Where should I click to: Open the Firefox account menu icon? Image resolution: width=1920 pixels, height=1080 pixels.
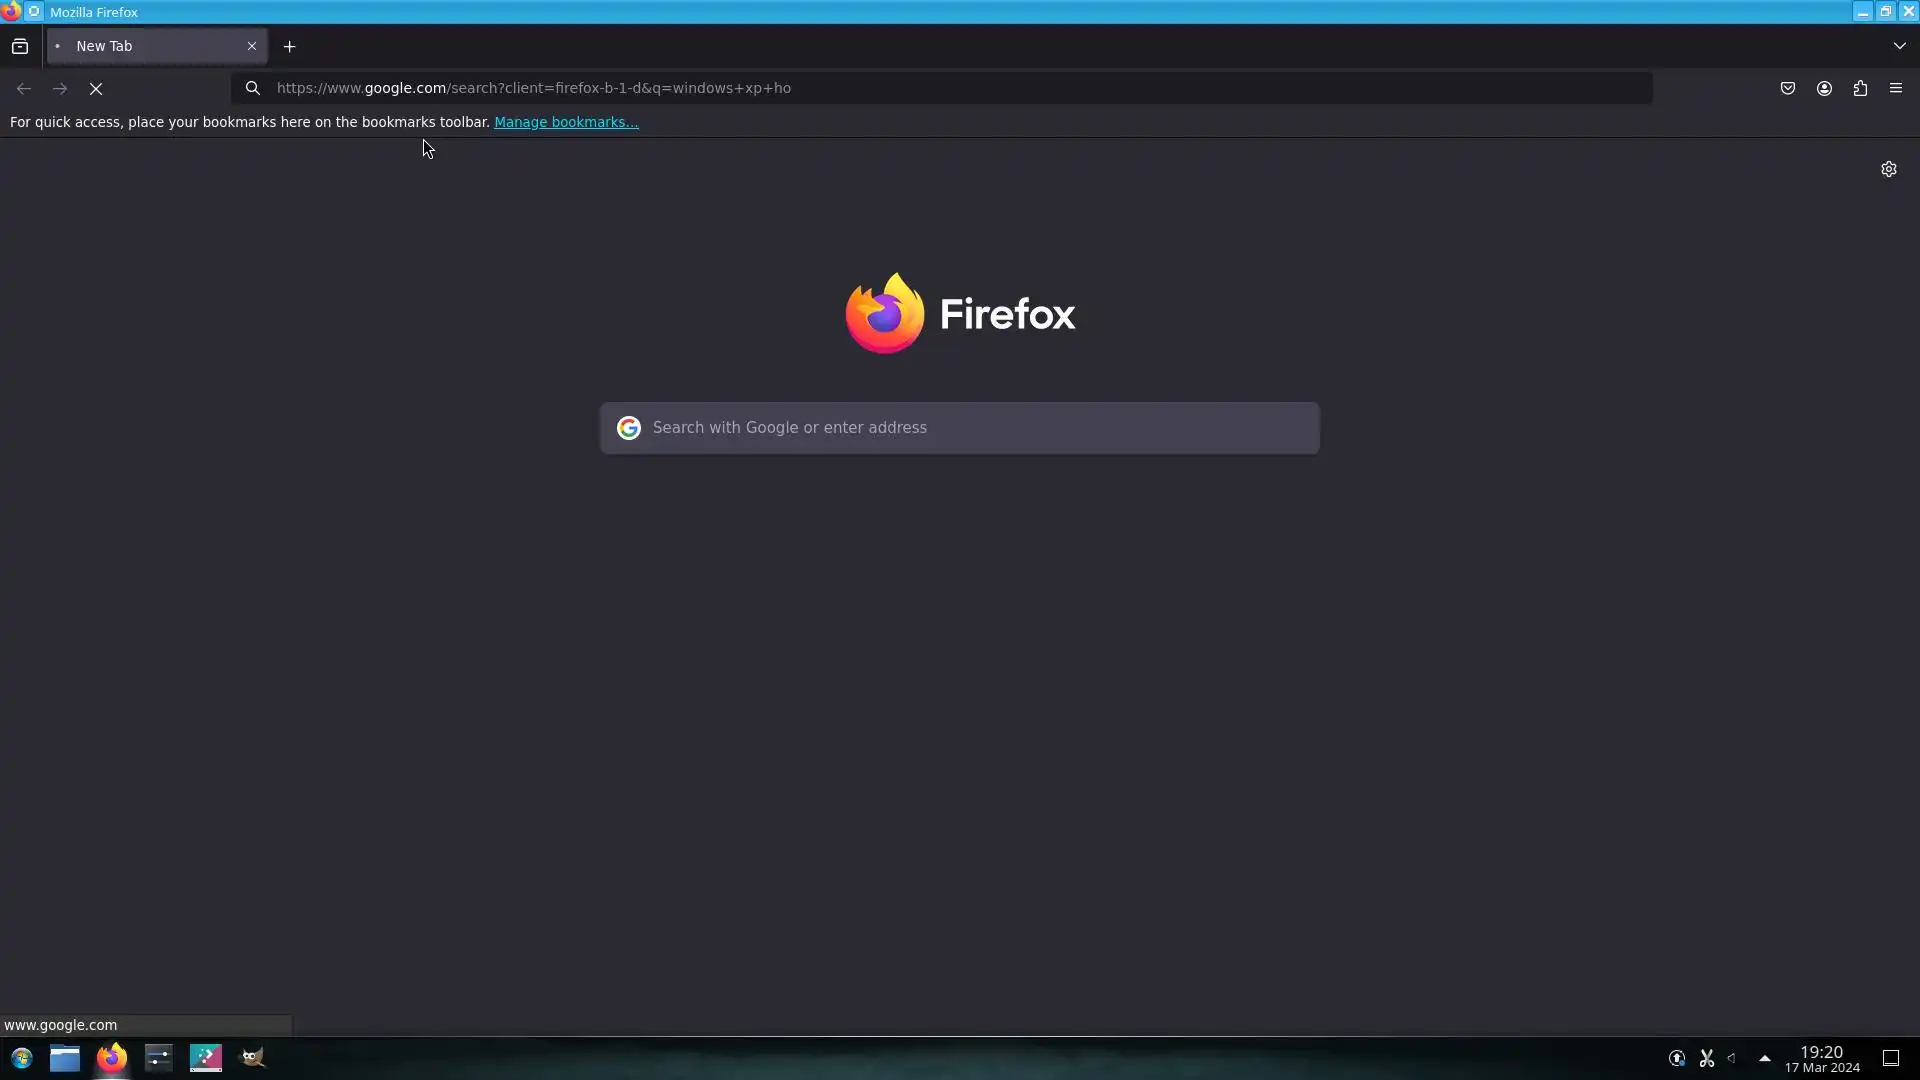pos(1824,89)
